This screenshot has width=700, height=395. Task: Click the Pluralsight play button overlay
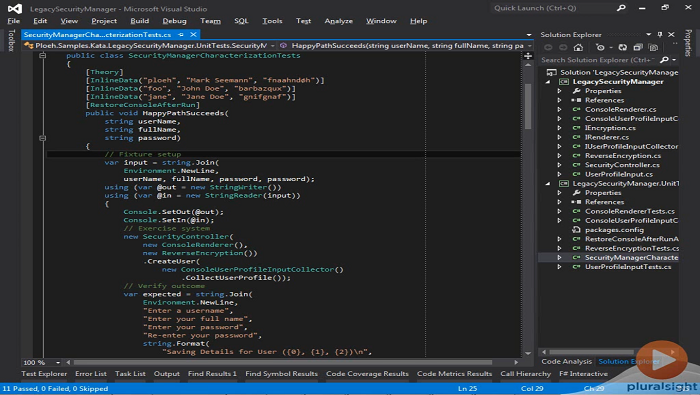coord(662,360)
